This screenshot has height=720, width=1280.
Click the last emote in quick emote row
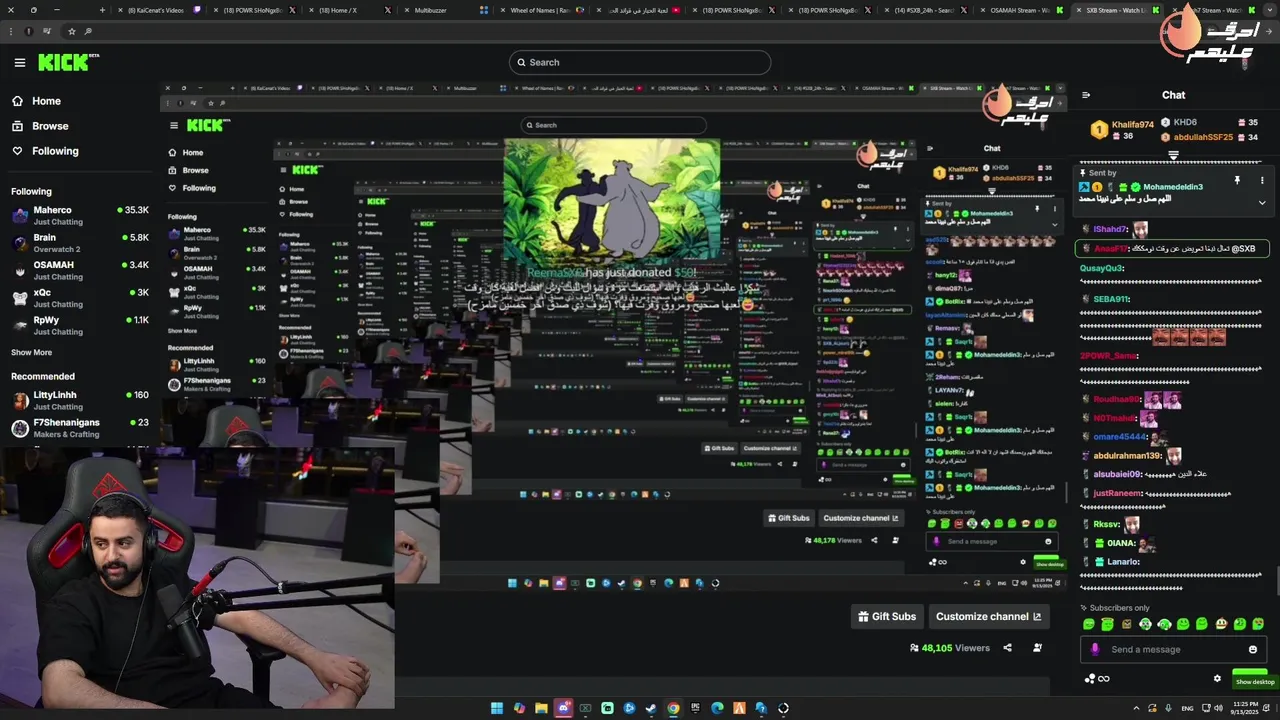(x=1259, y=624)
